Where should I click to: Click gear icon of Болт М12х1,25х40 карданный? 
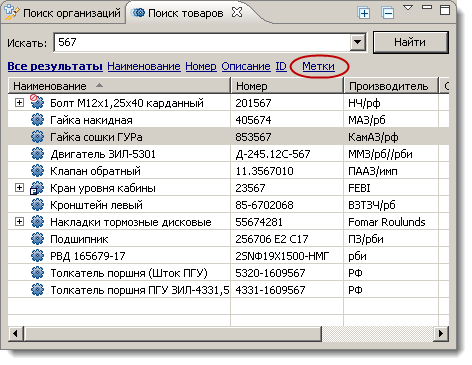click(x=37, y=102)
